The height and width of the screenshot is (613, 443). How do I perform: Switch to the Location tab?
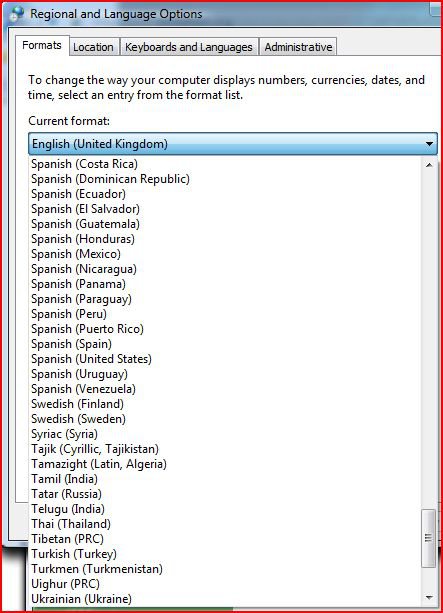tap(93, 47)
